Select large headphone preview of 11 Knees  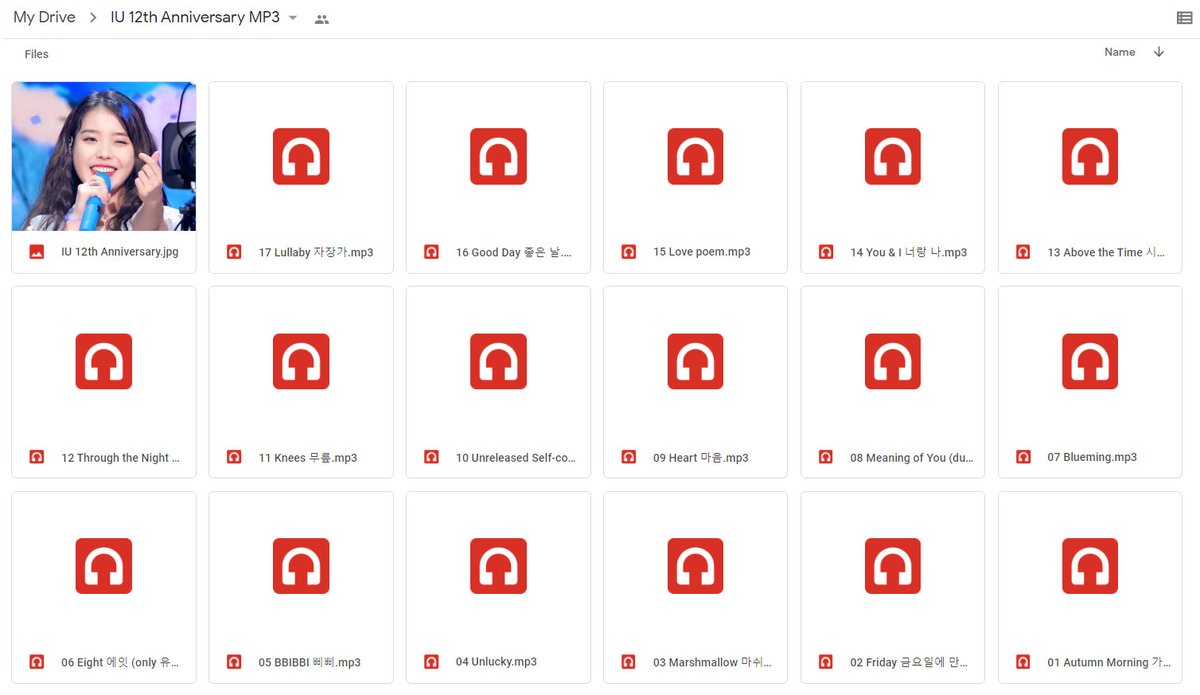coord(301,361)
